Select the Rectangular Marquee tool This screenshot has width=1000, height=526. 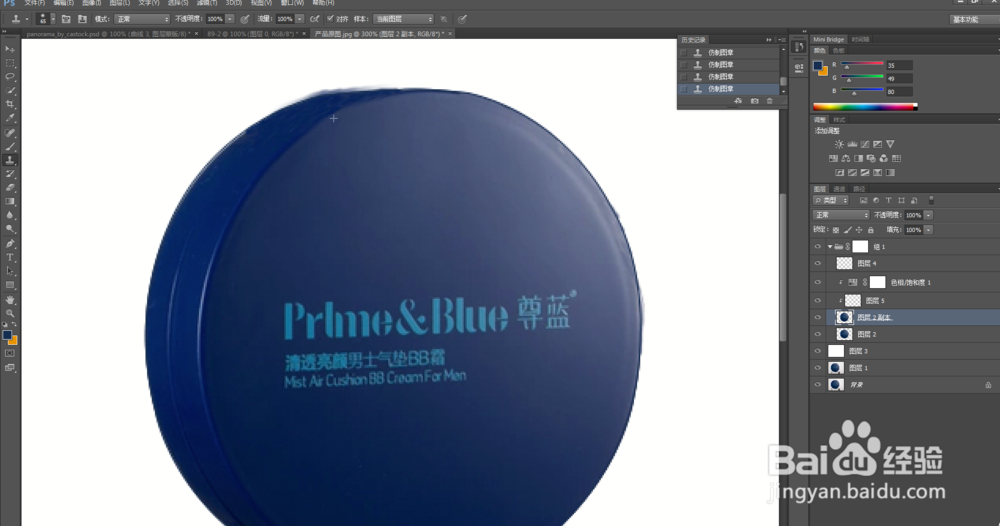pos(10,63)
